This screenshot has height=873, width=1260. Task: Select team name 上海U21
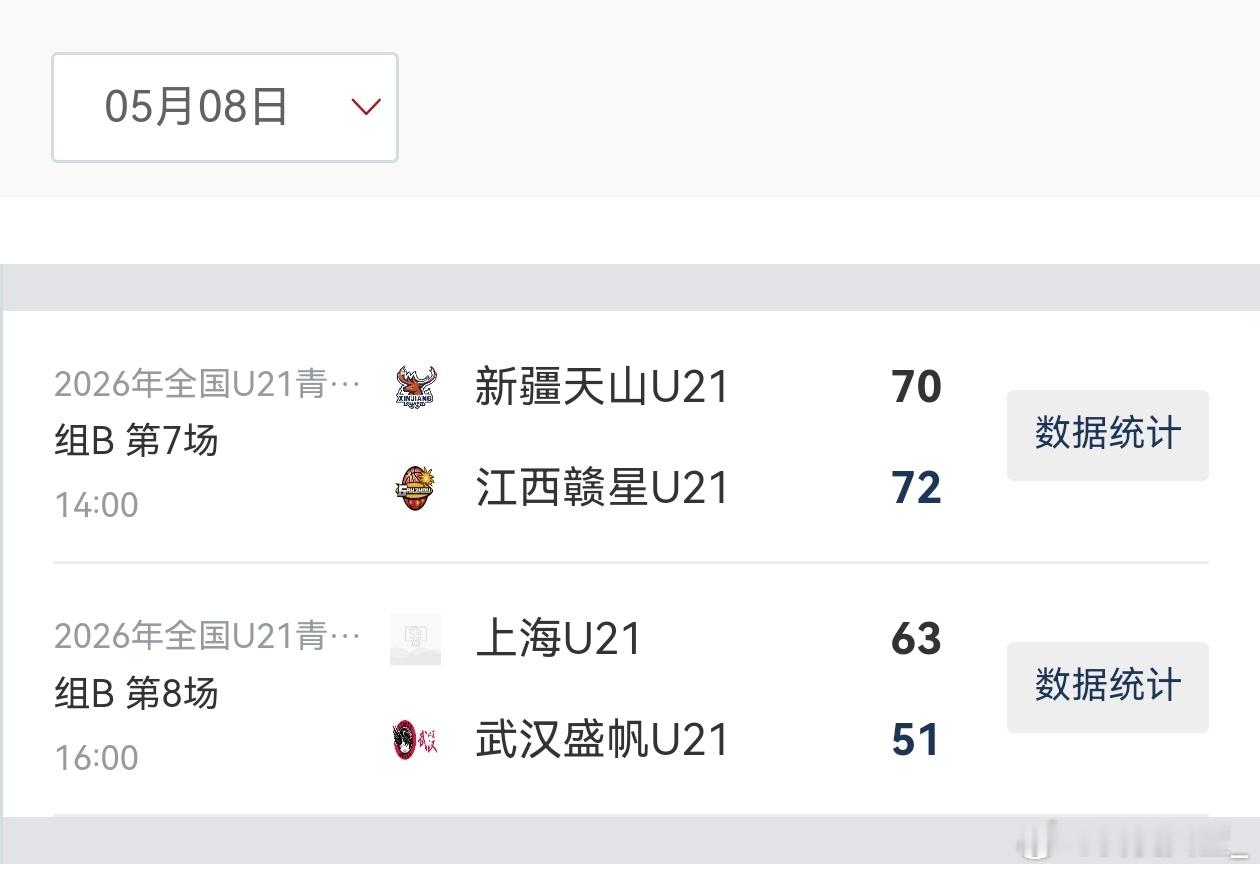[558, 639]
